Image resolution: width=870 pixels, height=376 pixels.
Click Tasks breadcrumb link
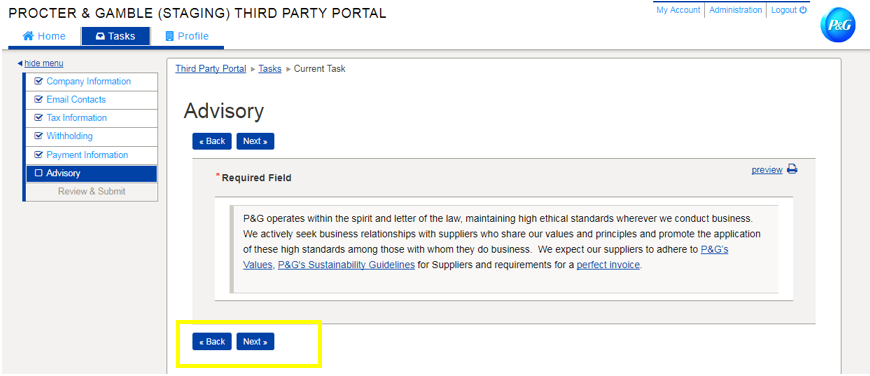point(270,69)
